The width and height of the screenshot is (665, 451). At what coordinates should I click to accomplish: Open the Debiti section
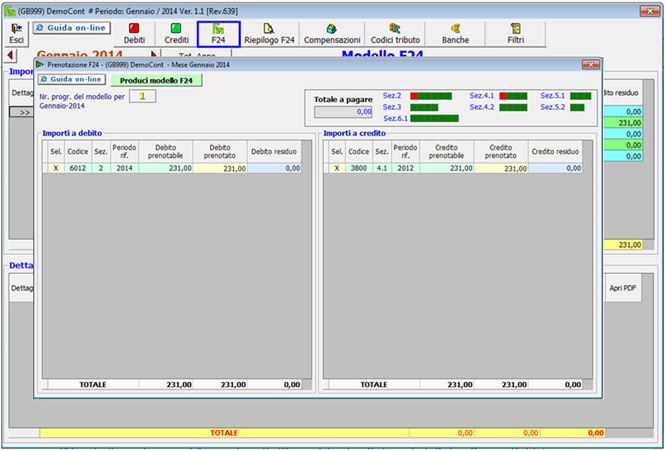click(x=134, y=31)
